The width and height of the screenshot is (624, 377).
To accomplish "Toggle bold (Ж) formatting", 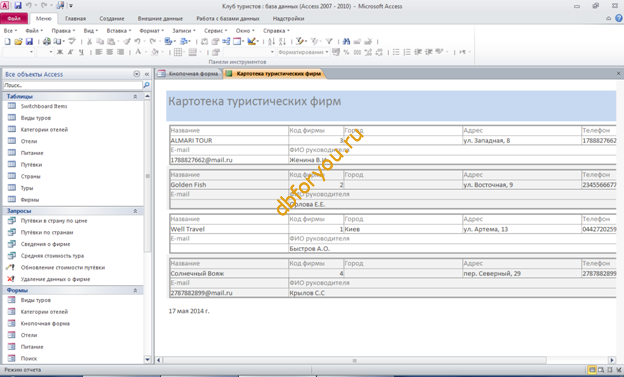I will coord(60,52).
